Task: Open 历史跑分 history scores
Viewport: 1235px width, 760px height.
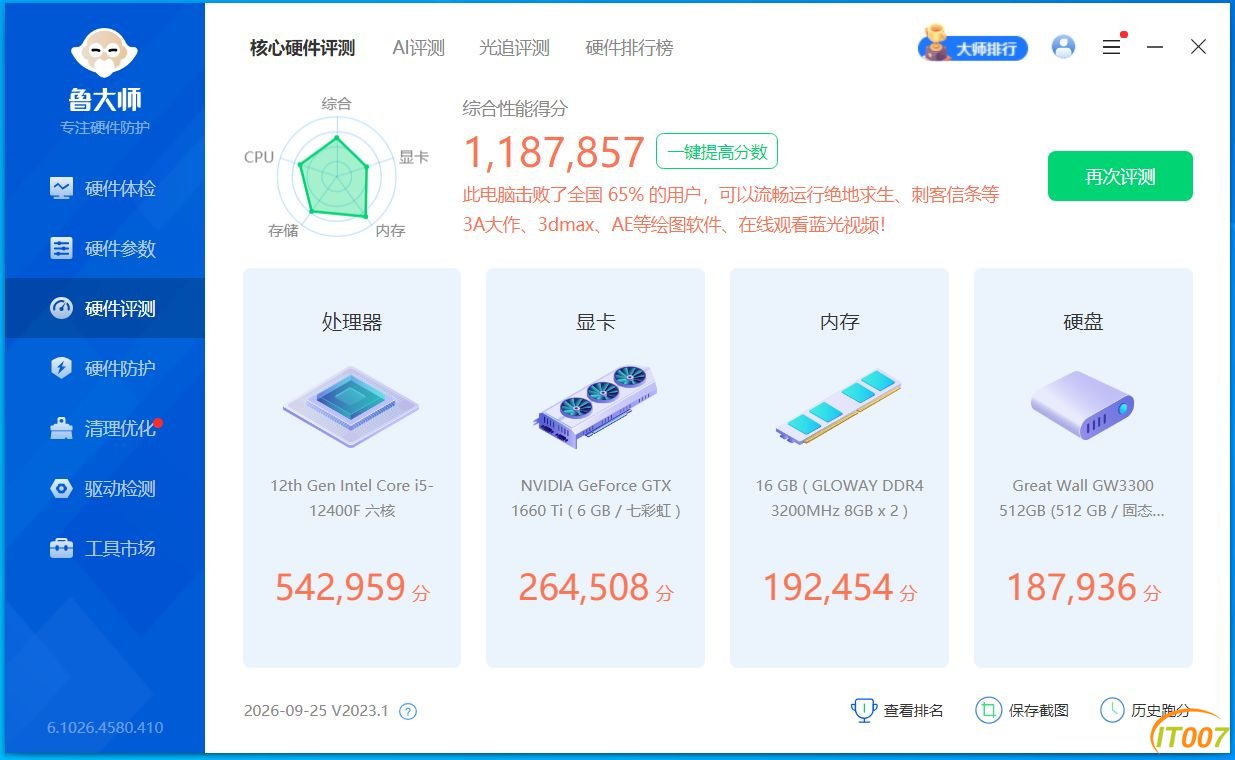Action: [x=1146, y=710]
